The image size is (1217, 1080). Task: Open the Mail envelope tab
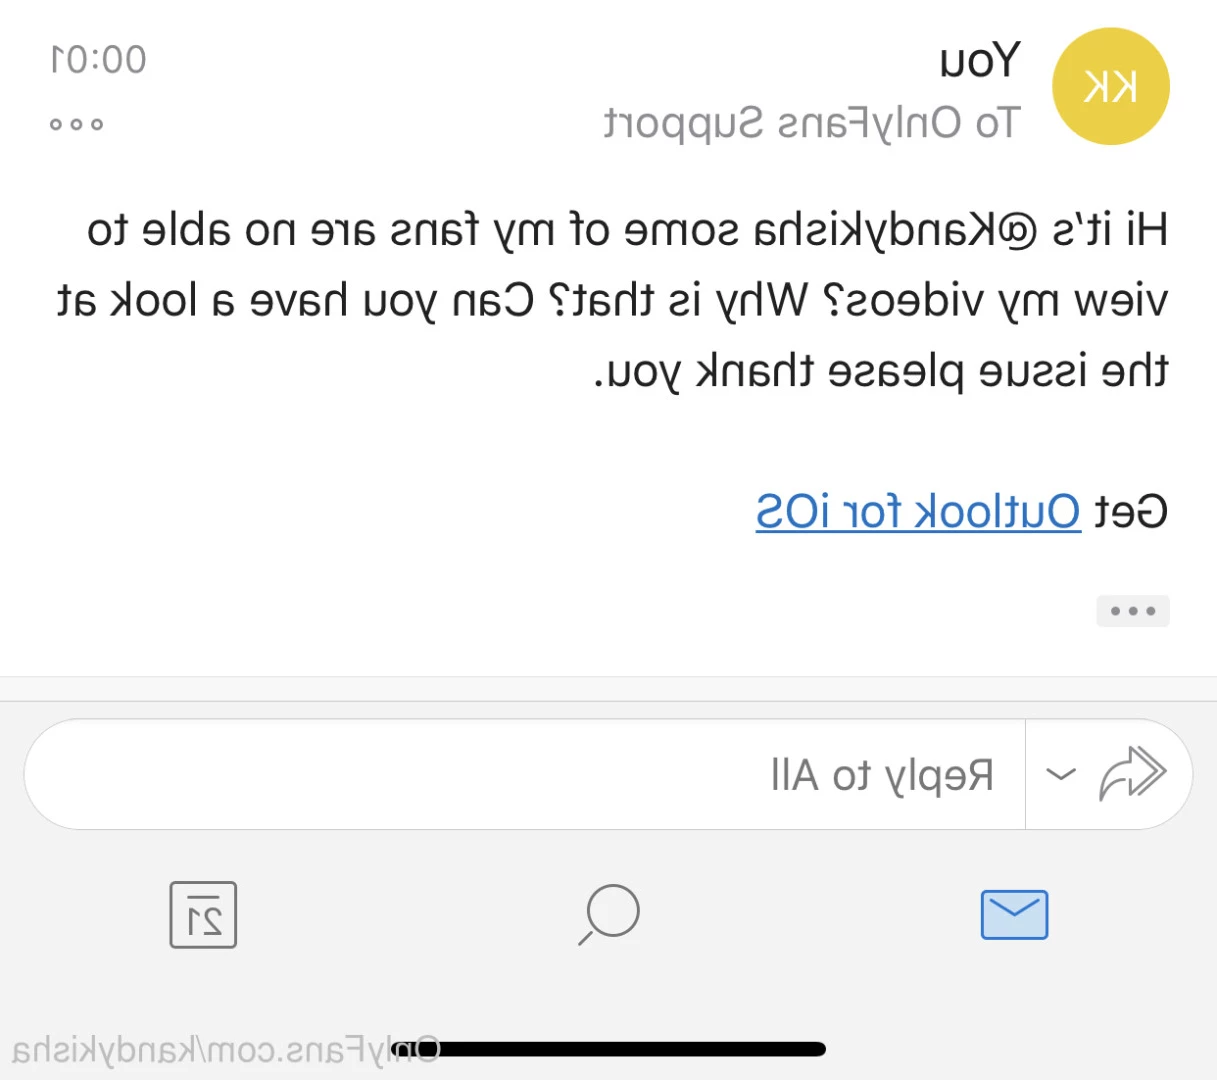[1014, 914]
